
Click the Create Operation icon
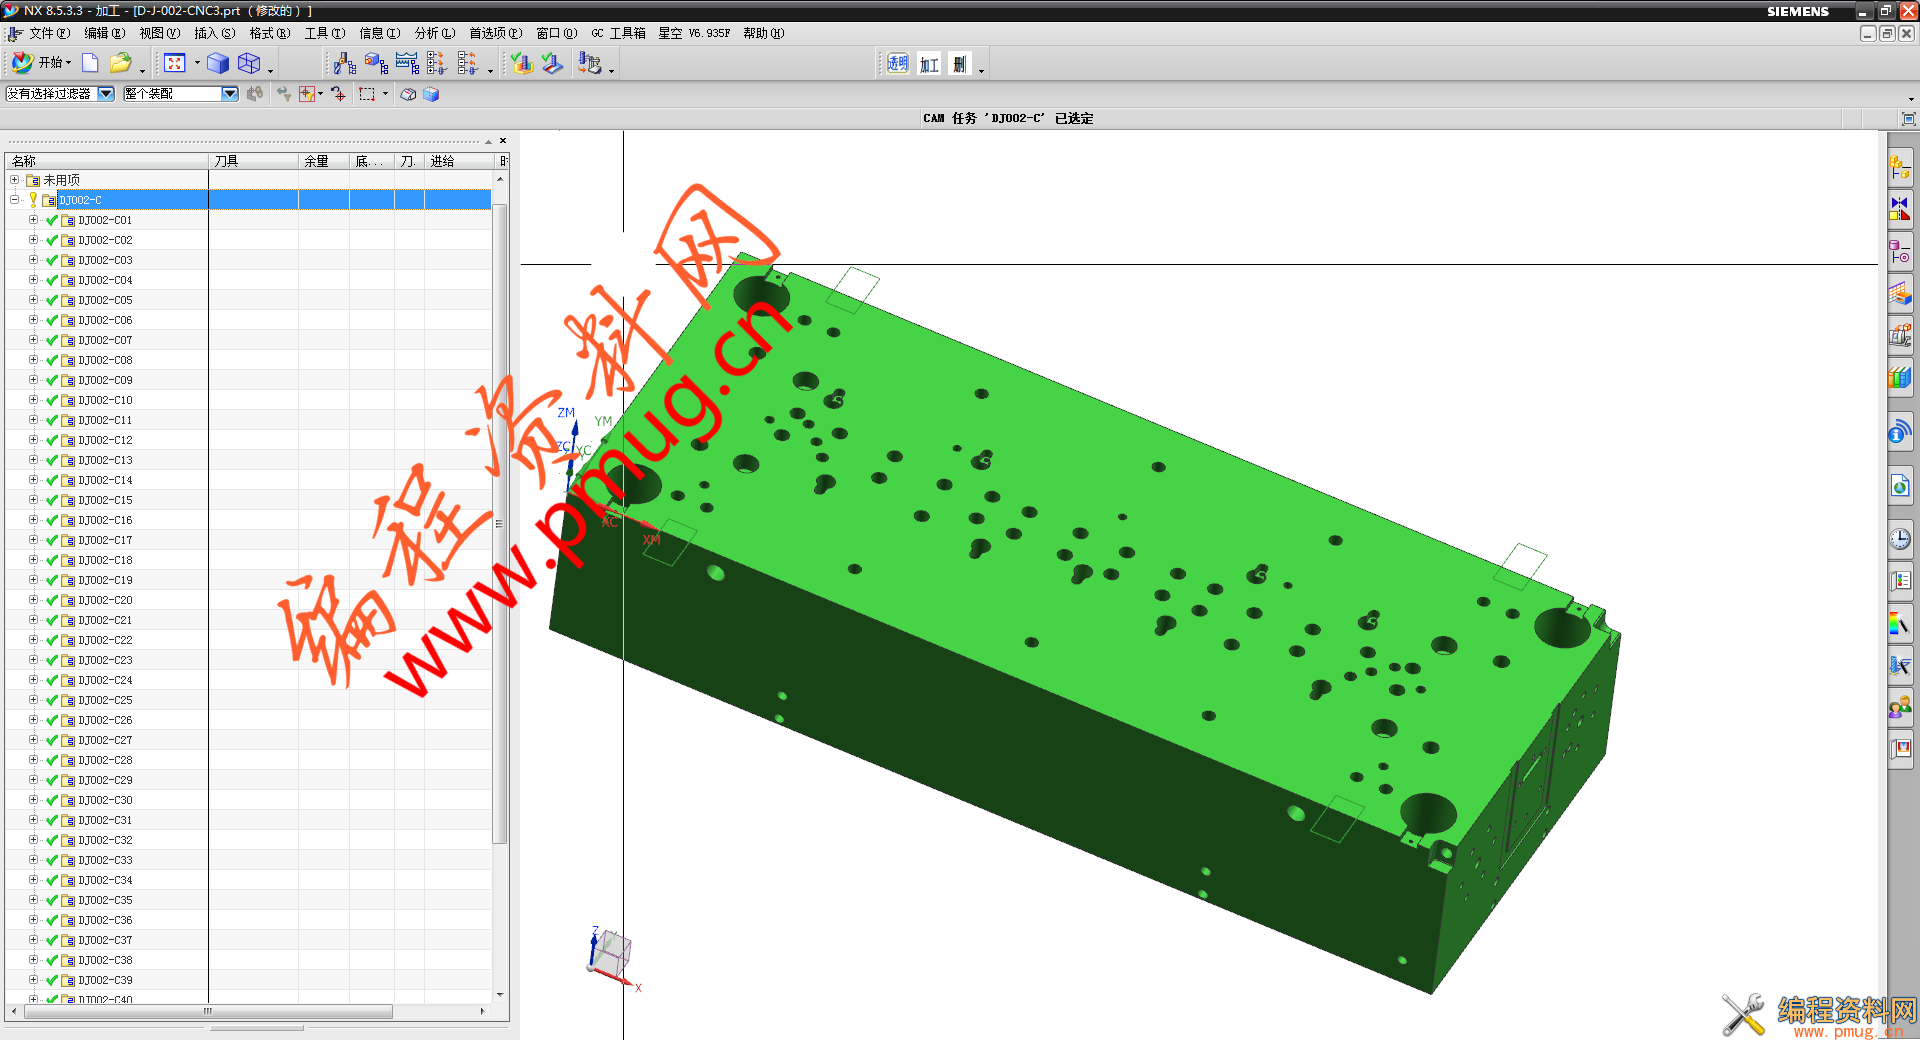click(x=407, y=63)
